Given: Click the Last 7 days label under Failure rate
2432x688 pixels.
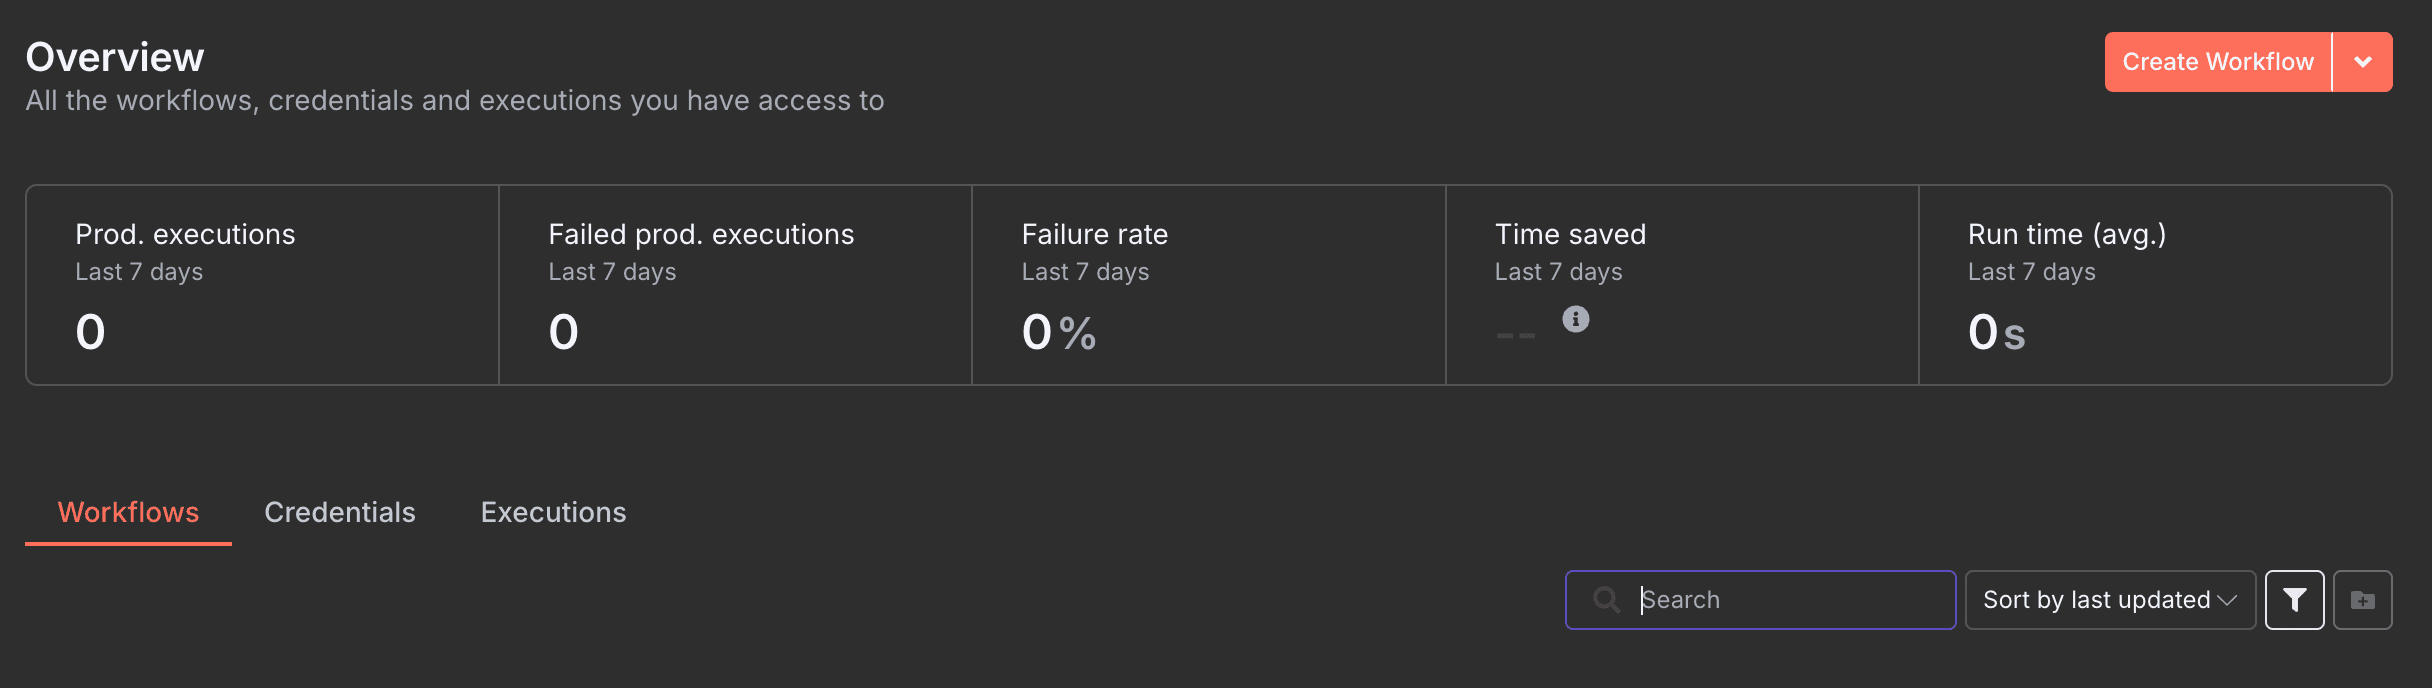Looking at the screenshot, I should 1085,271.
